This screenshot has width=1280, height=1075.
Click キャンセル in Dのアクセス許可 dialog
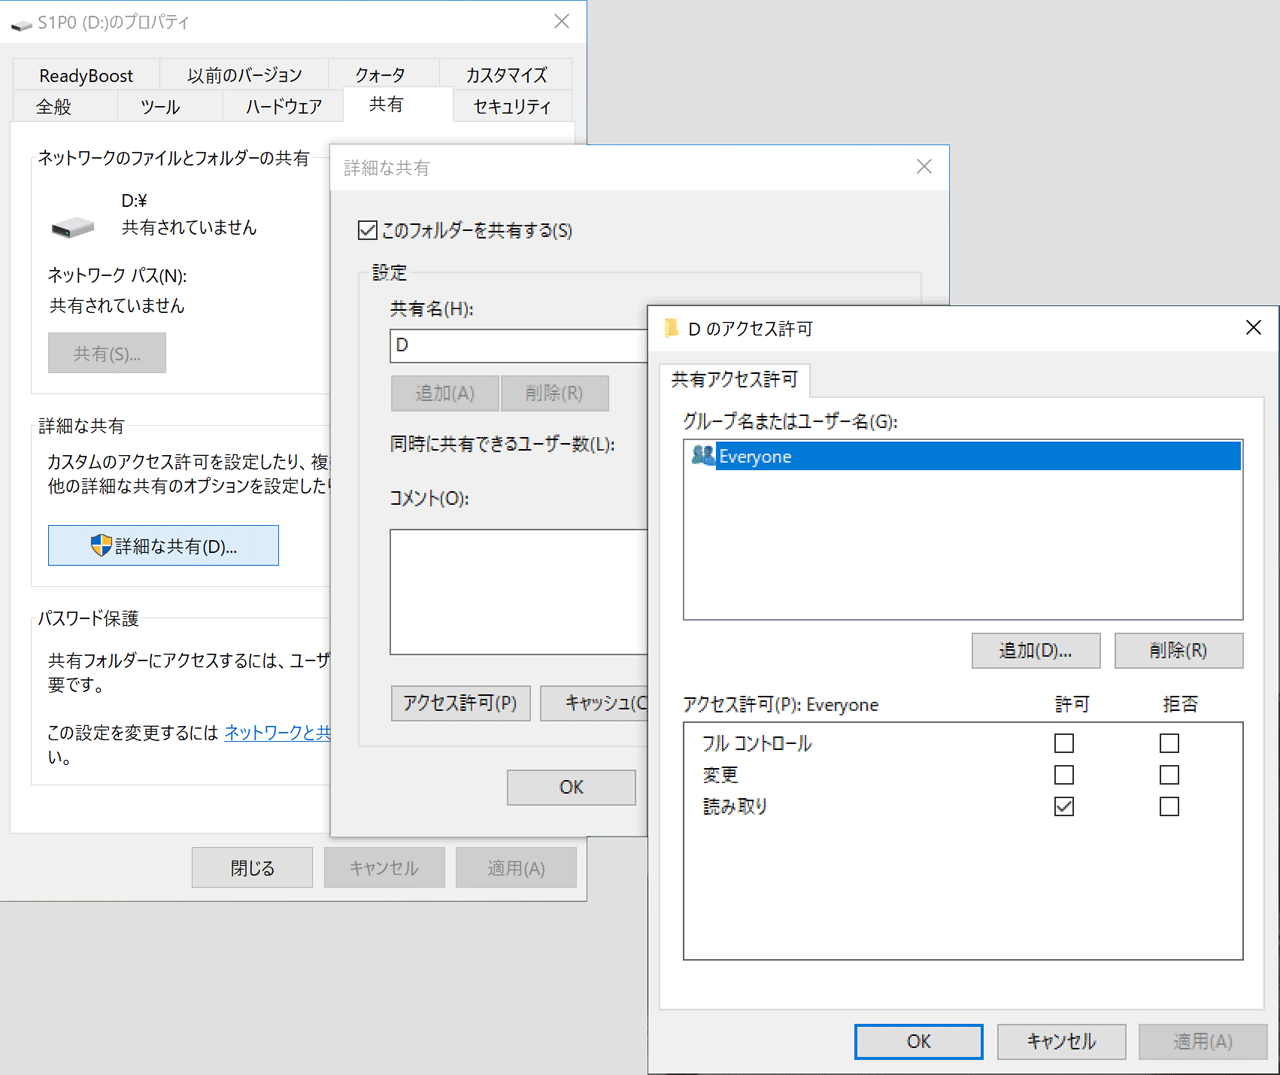tap(1062, 1041)
